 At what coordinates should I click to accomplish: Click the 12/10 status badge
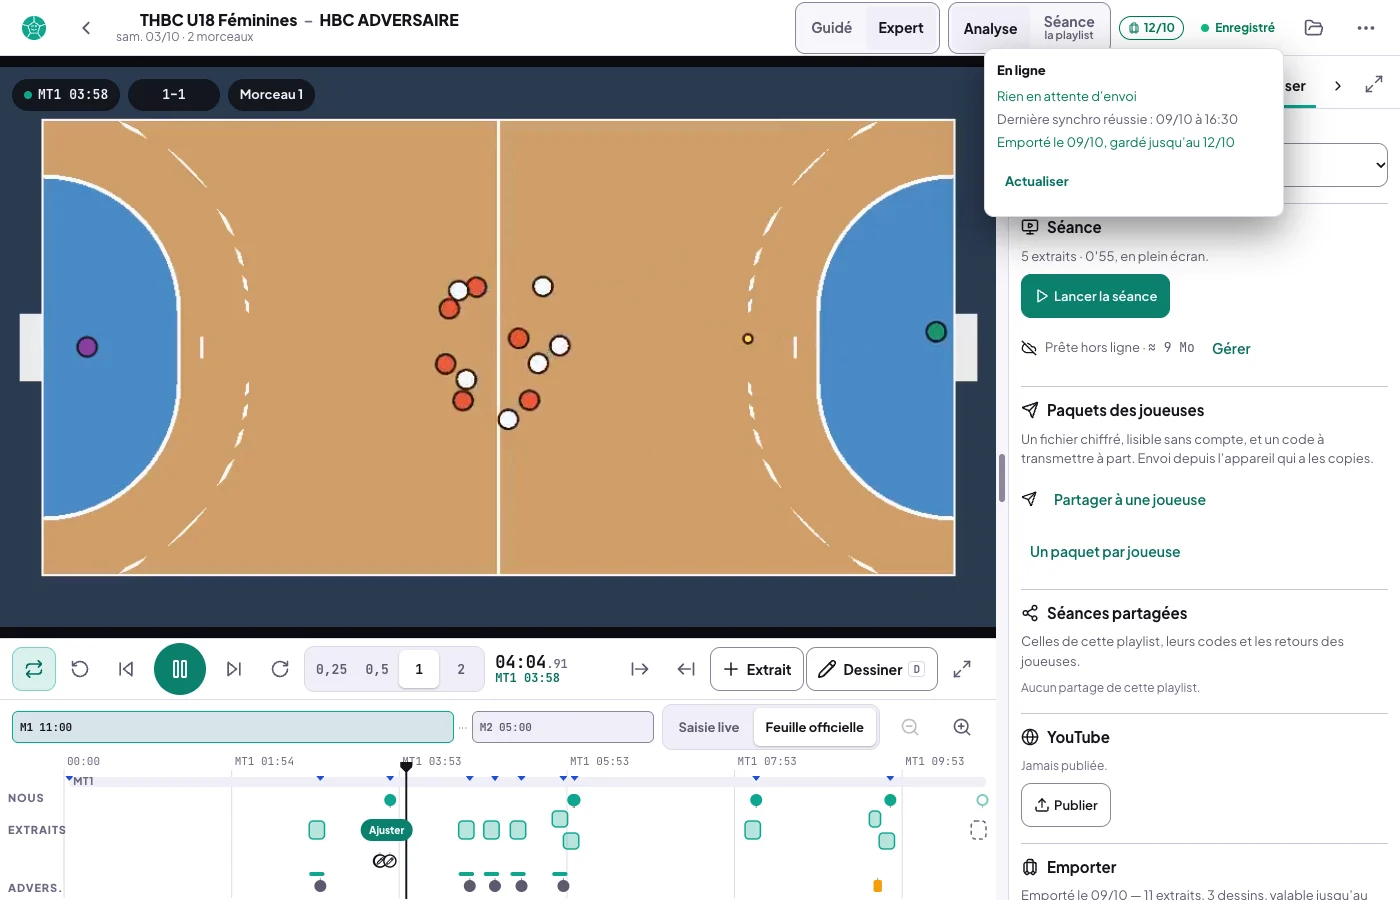(x=1151, y=28)
